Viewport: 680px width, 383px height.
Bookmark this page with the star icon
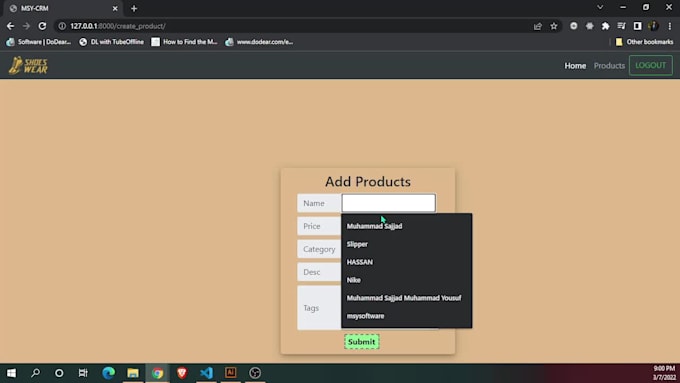click(554, 26)
